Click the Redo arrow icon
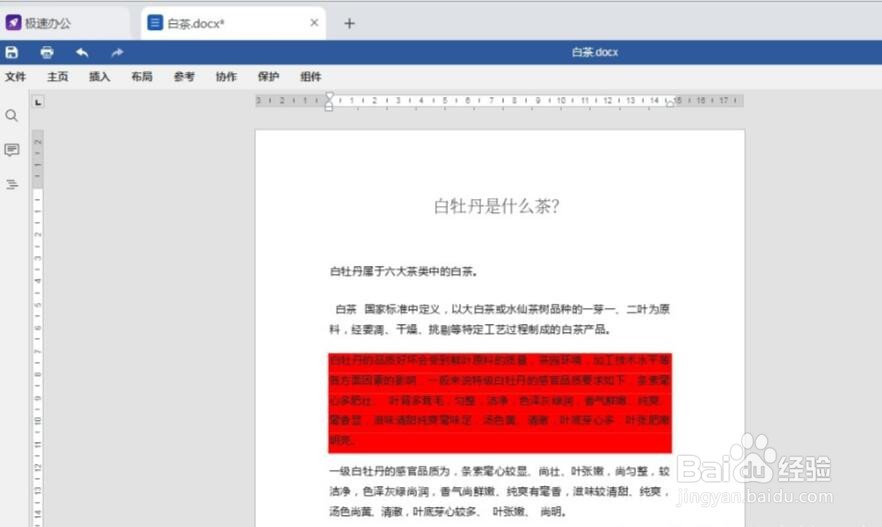 coord(117,52)
